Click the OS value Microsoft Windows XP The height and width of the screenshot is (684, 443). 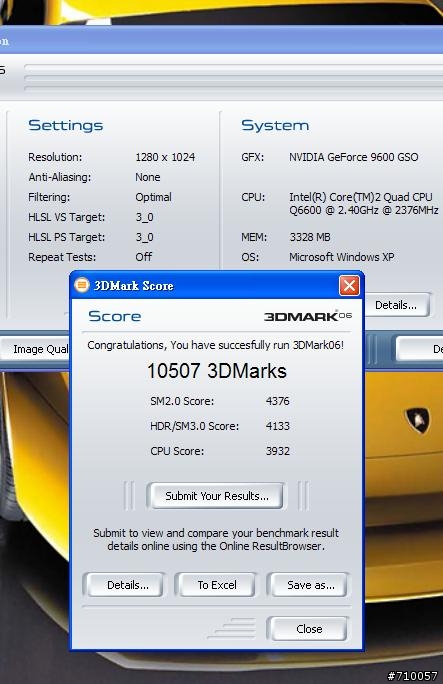[x=342, y=257]
